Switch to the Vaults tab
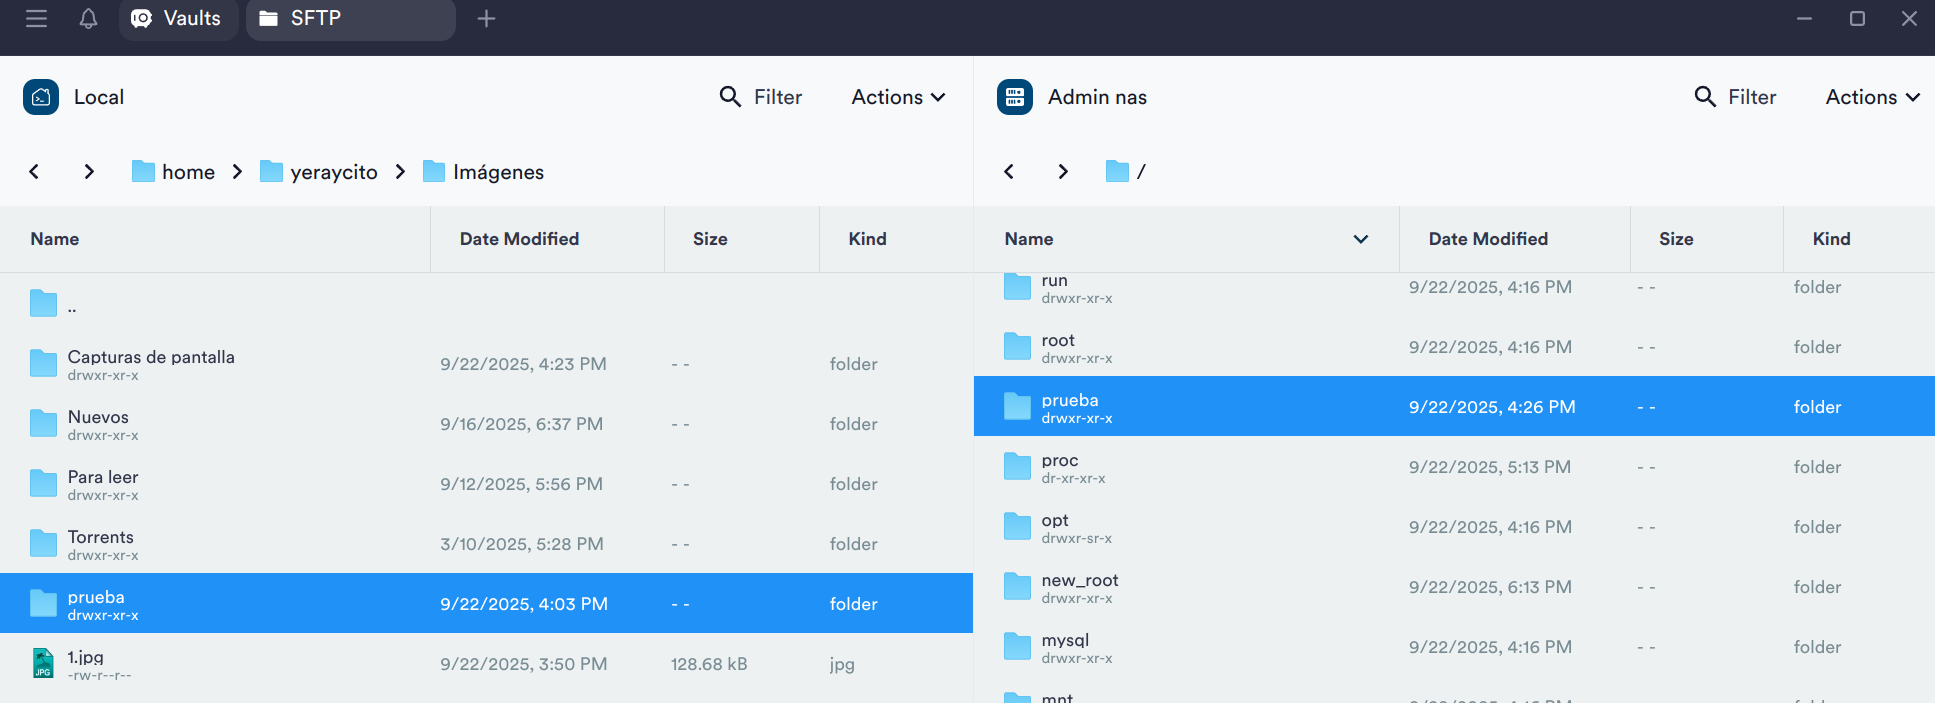Viewport: 1935px width, 703px height. (178, 19)
